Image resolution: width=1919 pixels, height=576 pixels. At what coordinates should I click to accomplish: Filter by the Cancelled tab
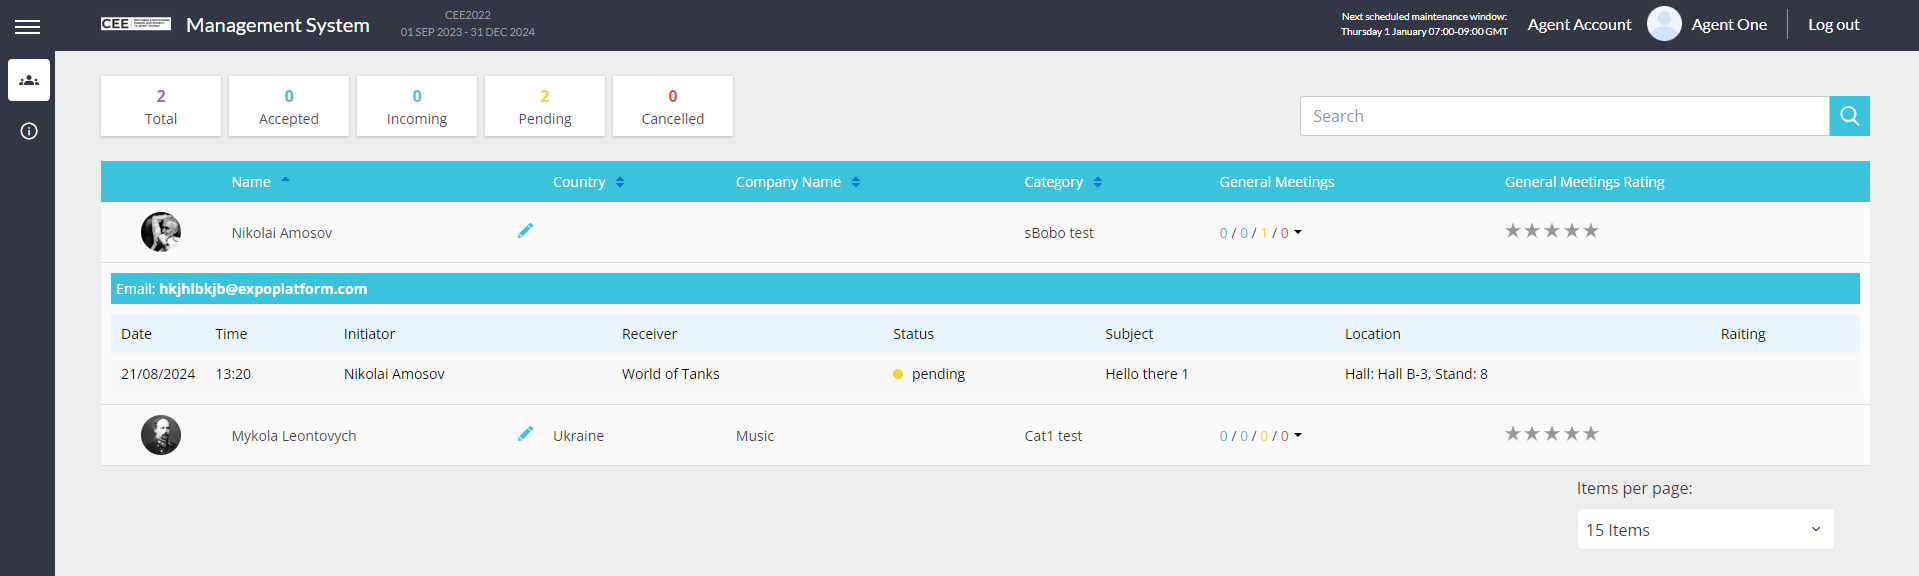tap(673, 106)
